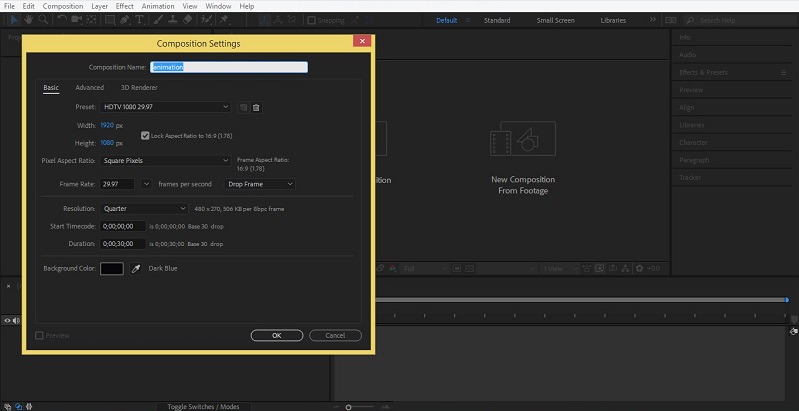Select the Puppet Pin tool
The image size is (799, 411).
pyautogui.click(x=224, y=20)
